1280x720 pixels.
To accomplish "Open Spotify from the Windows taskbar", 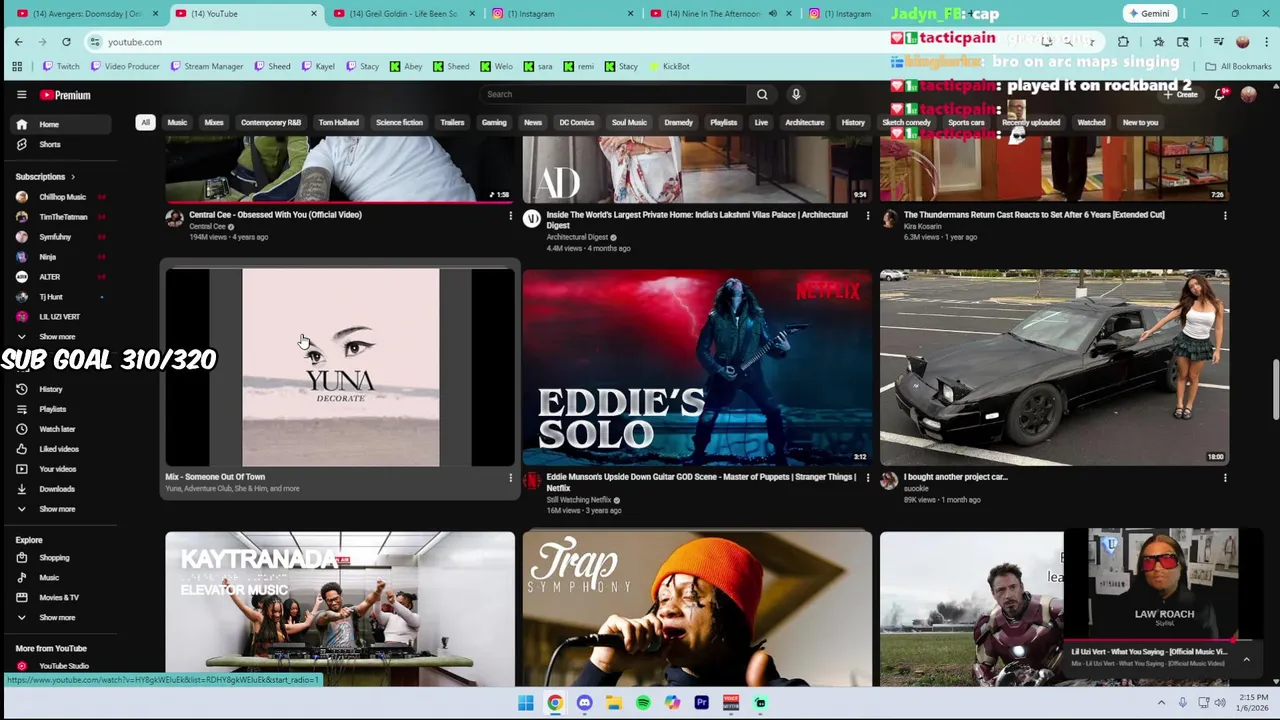I will pos(643,703).
